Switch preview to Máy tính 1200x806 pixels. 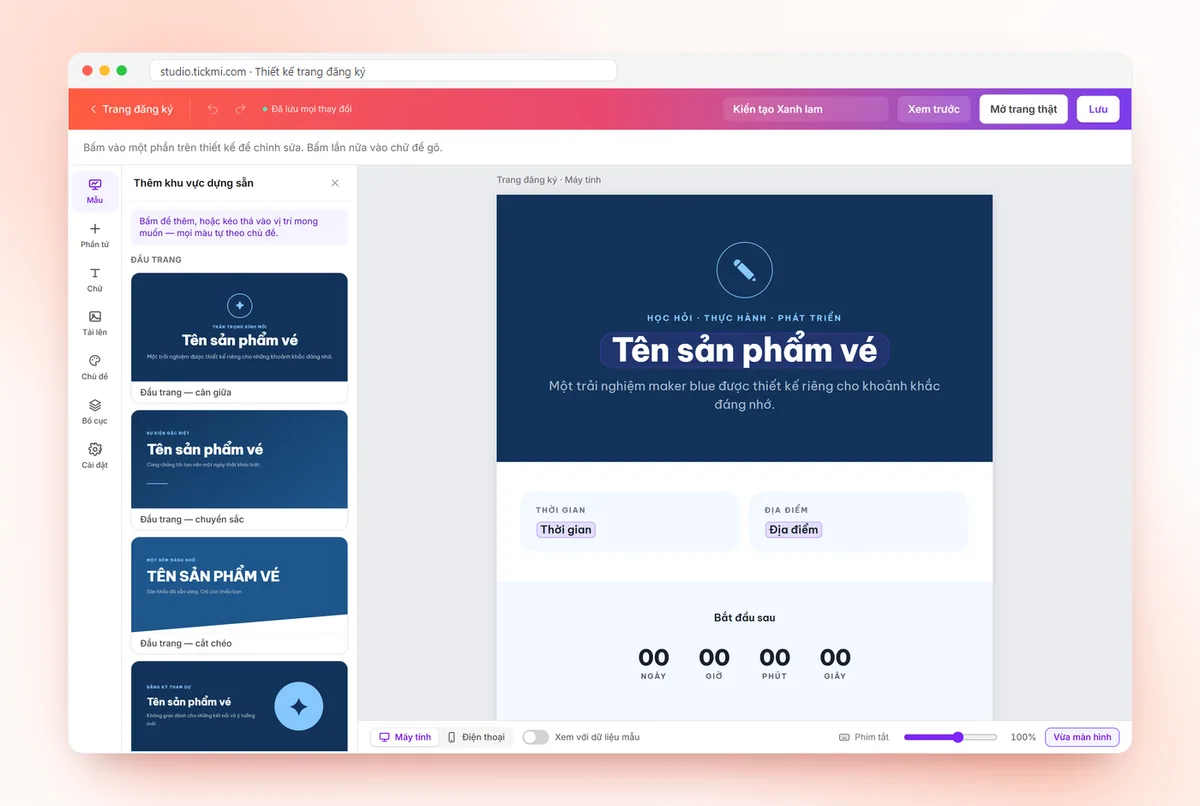(405, 737)
